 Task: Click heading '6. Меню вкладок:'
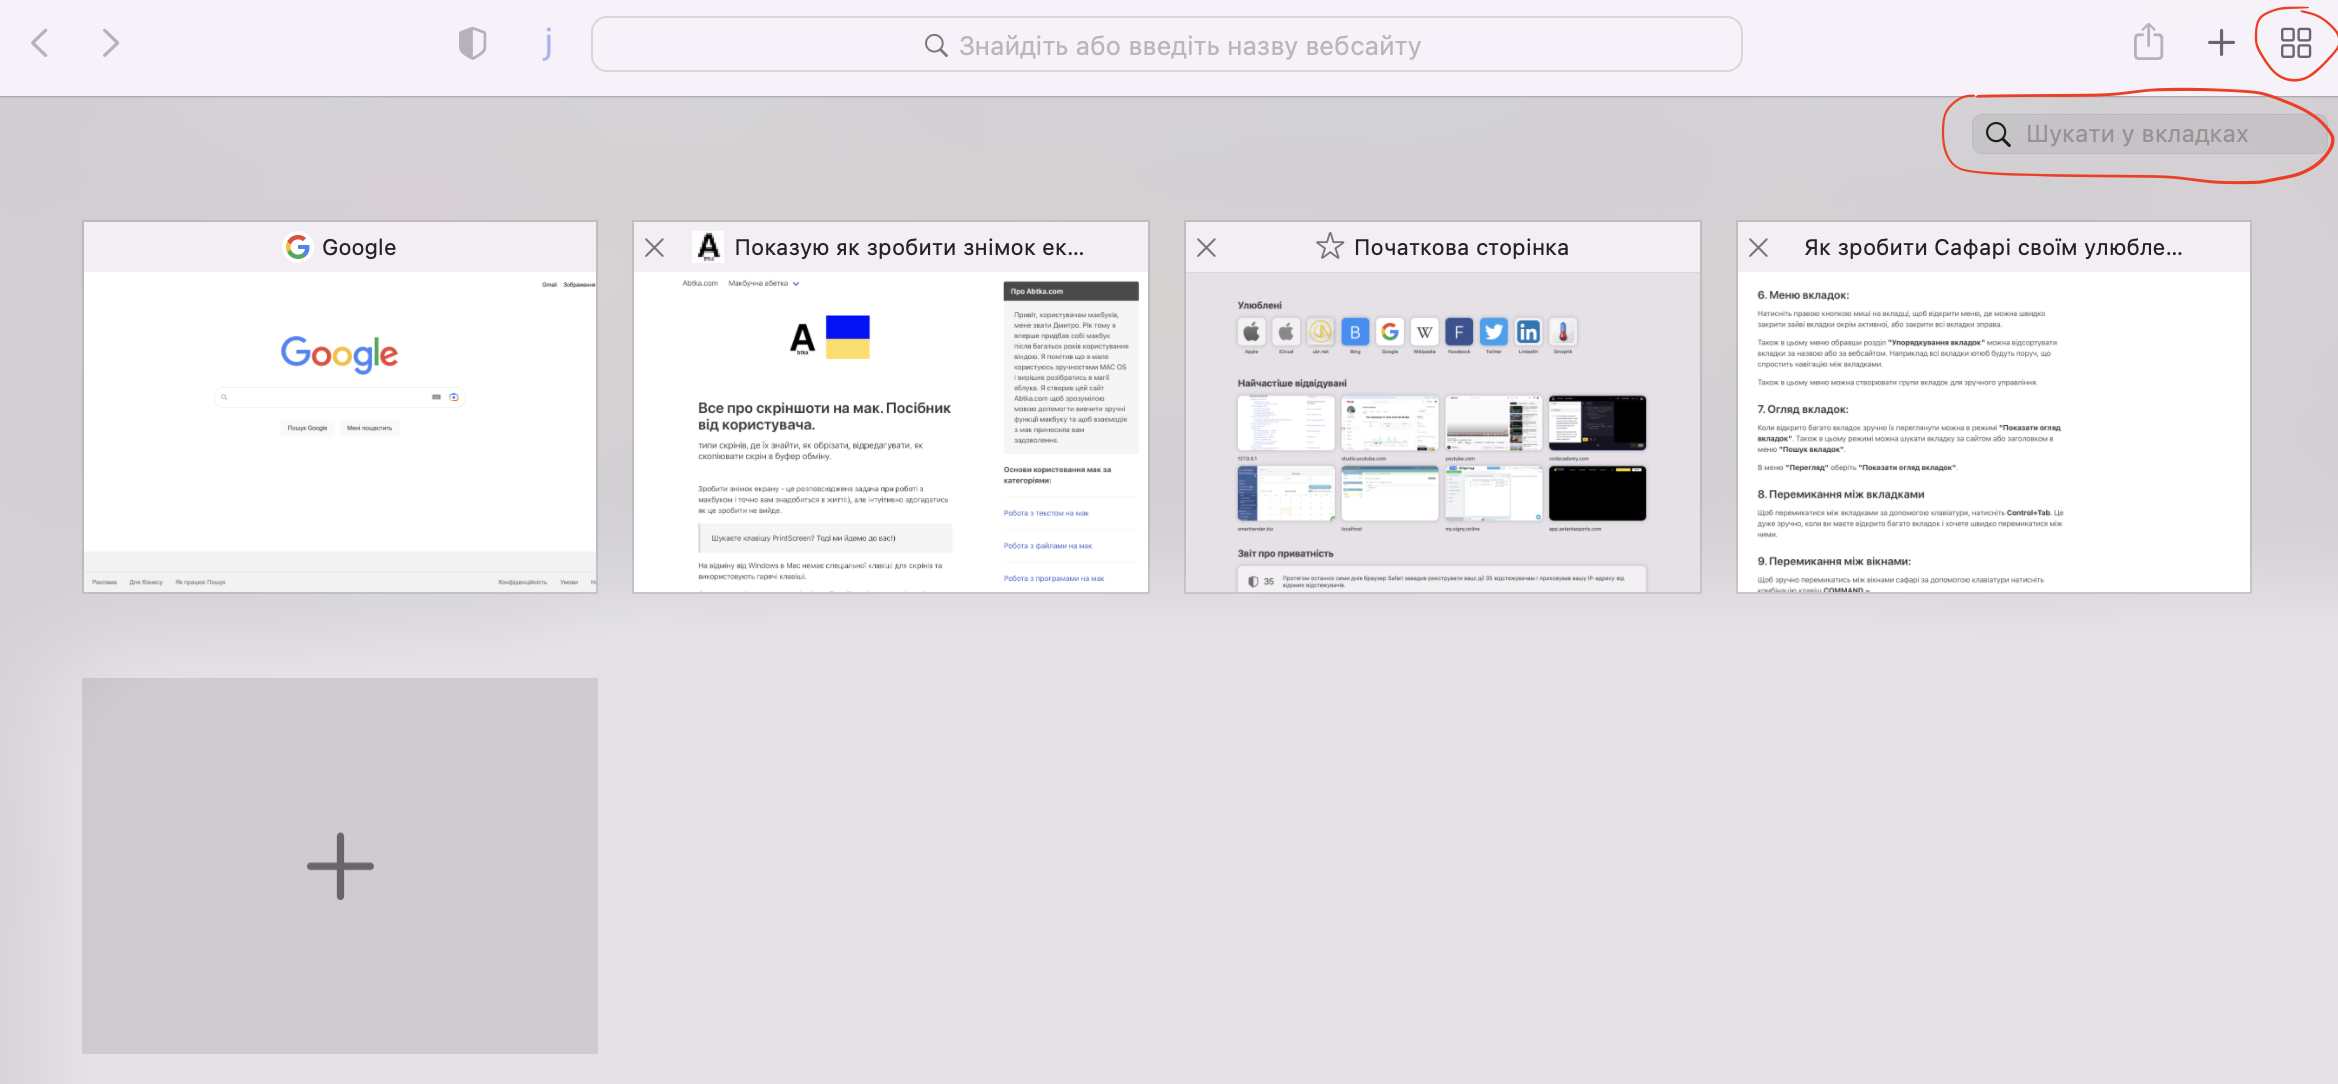pyautogui.click(x=1803, y=295)
